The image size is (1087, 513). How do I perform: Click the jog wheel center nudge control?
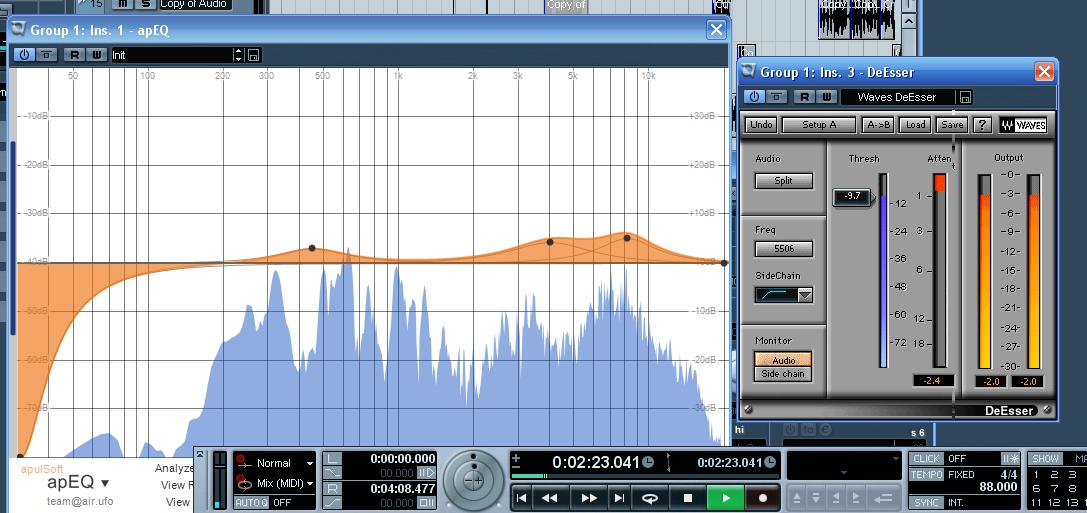tap(473, 480)
